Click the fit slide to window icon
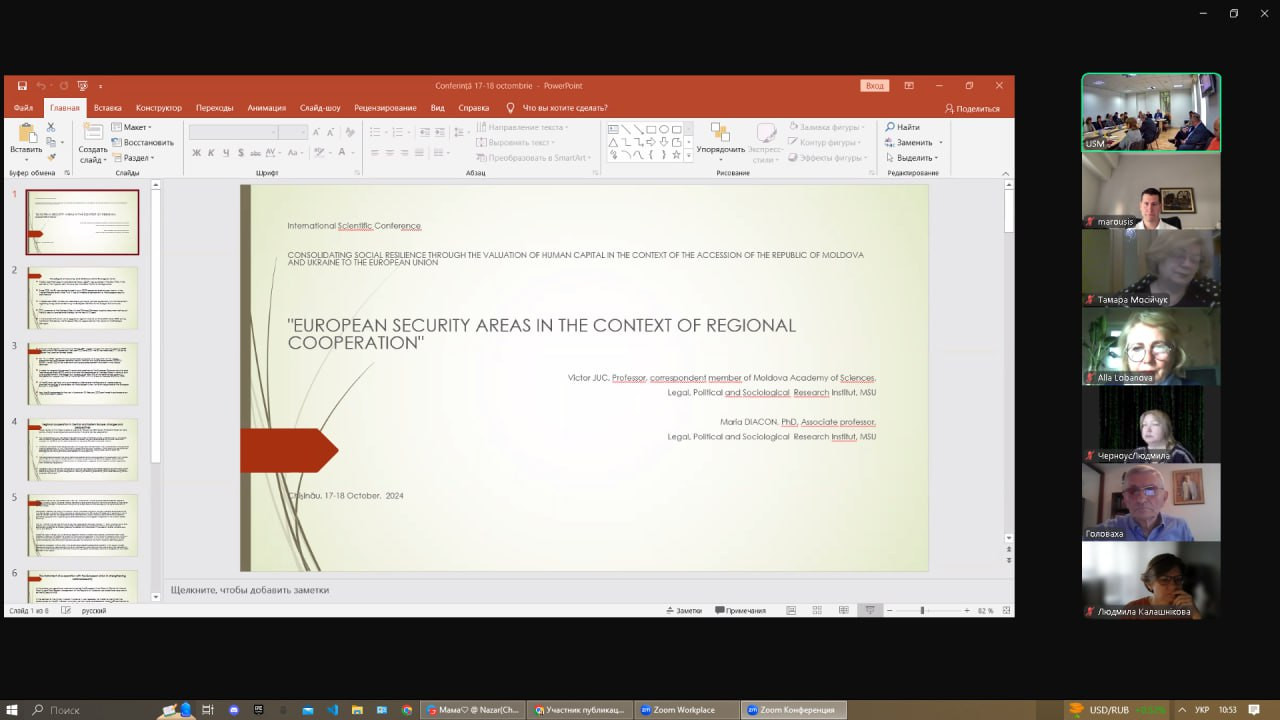 coord(1006,610)
